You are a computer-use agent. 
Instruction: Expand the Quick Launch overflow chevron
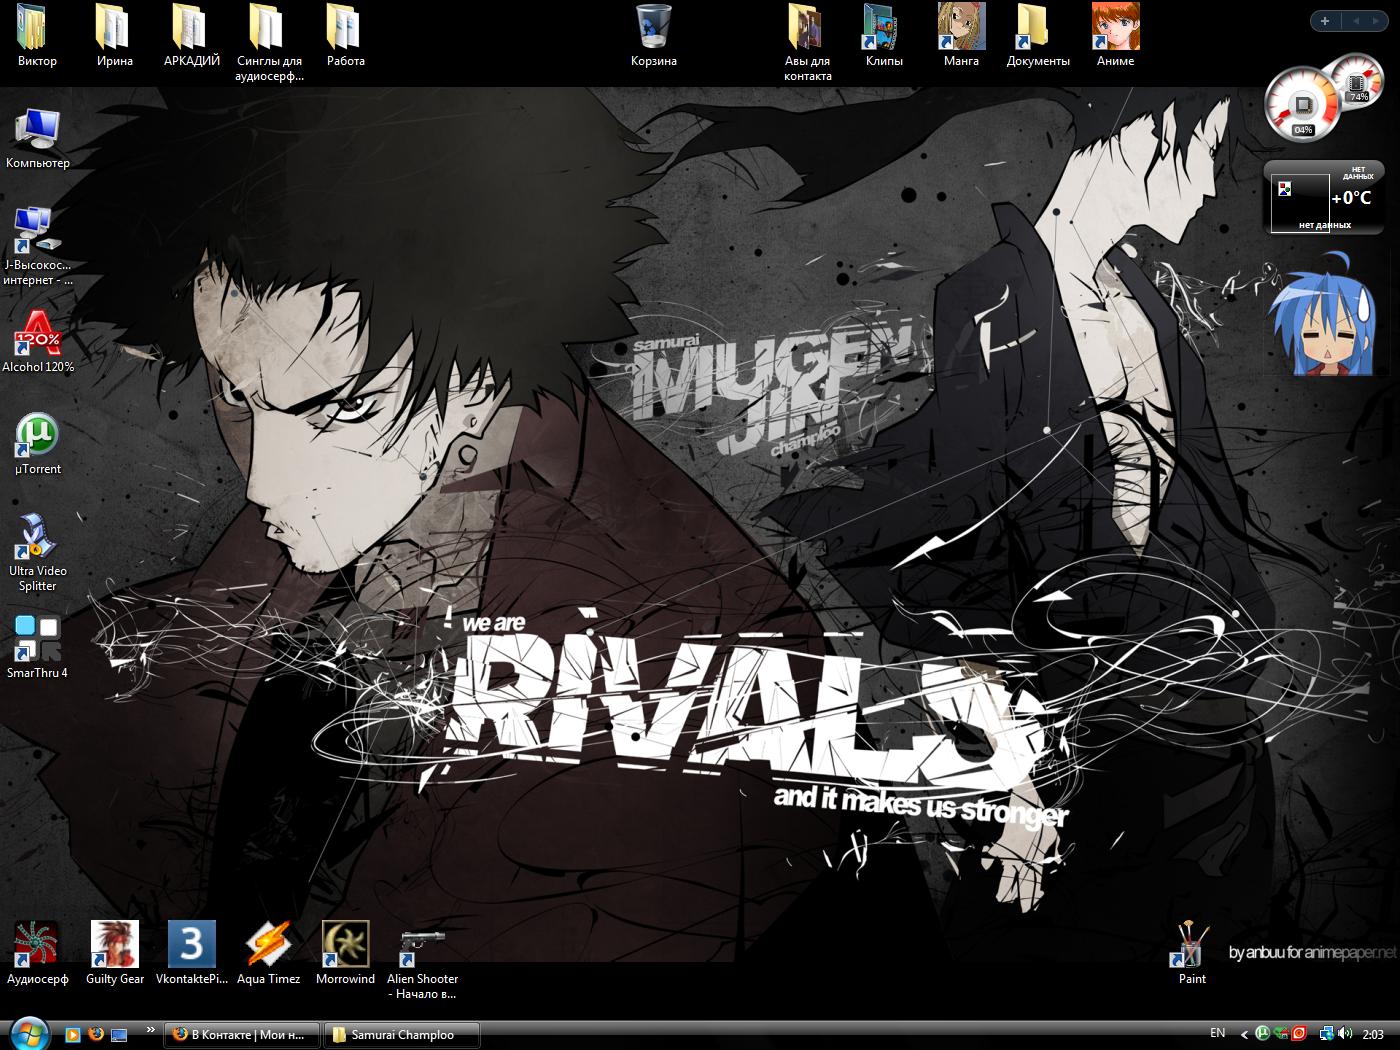click(x=151, y=1029)
